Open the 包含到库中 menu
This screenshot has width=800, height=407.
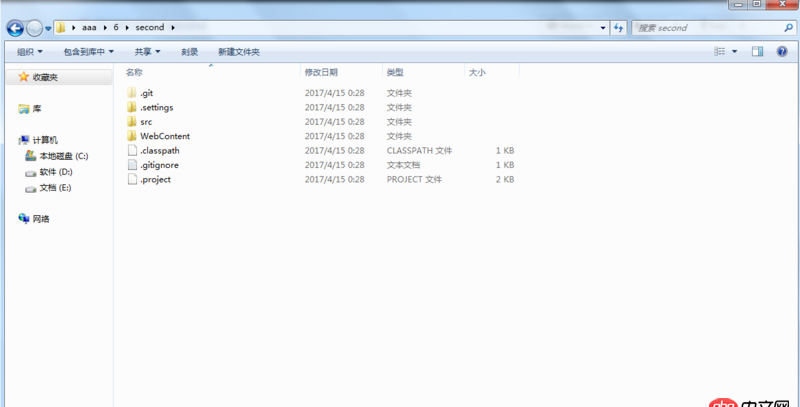point(88,52)
